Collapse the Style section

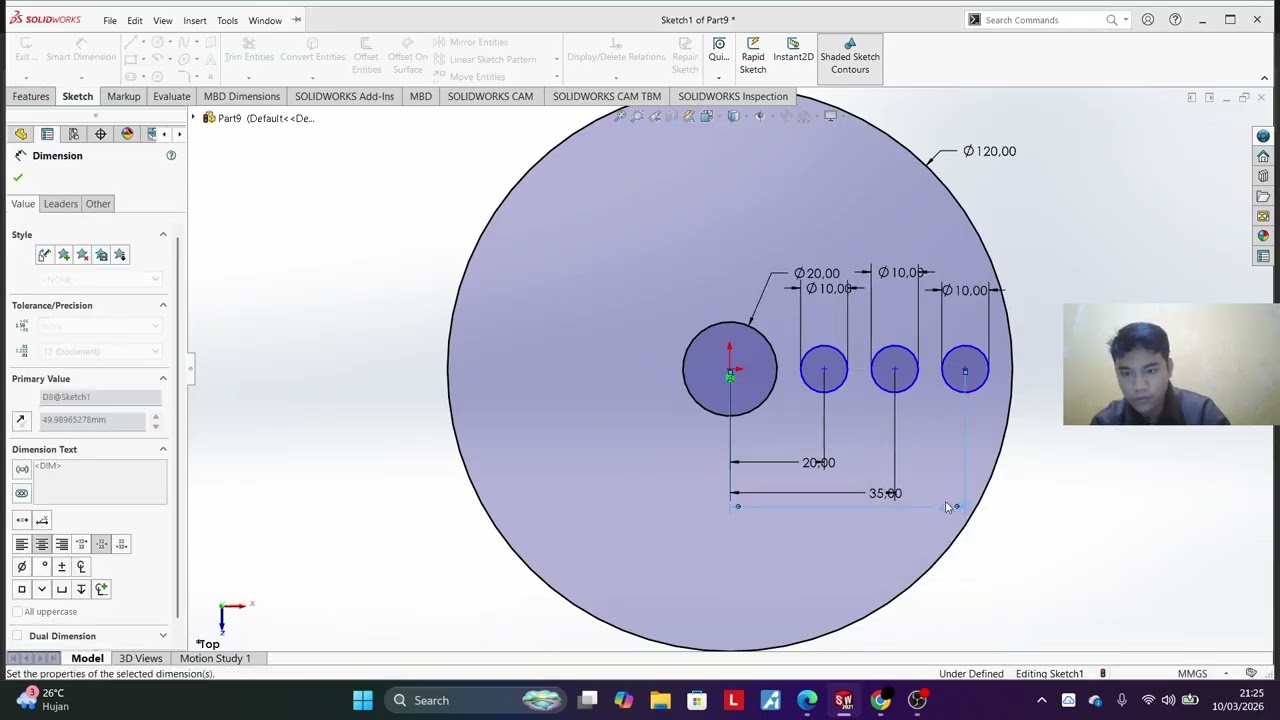[163, 234]
